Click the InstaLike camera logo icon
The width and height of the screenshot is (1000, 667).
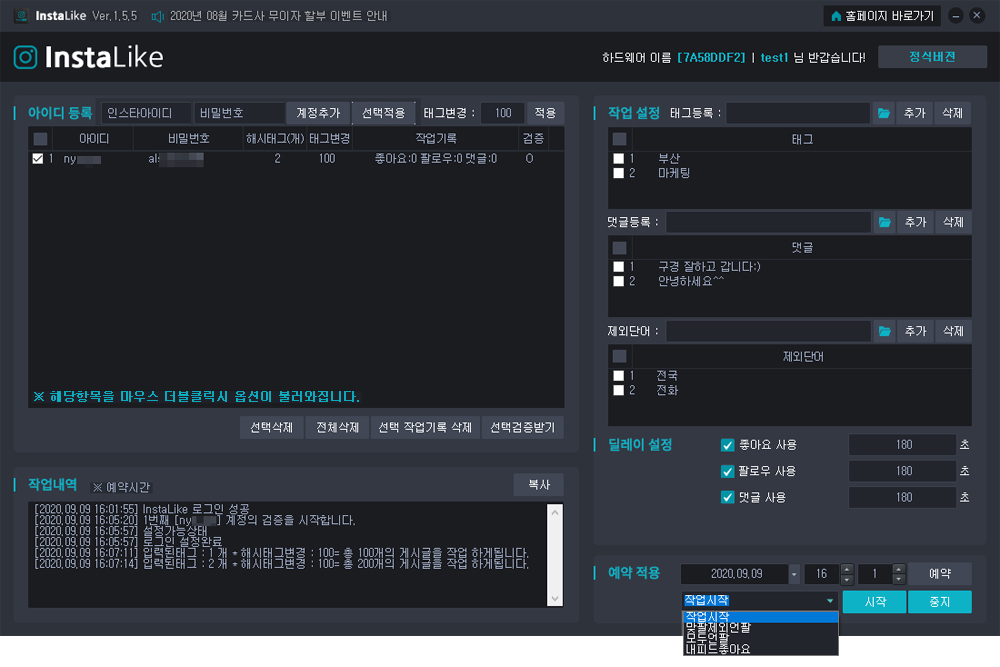tap(26, 57)
